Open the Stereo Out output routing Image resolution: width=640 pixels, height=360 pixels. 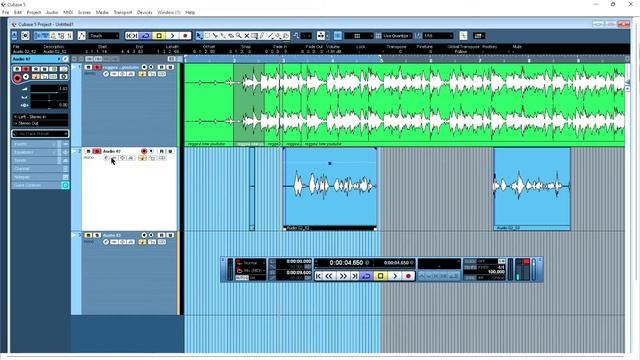coord(40,123)
